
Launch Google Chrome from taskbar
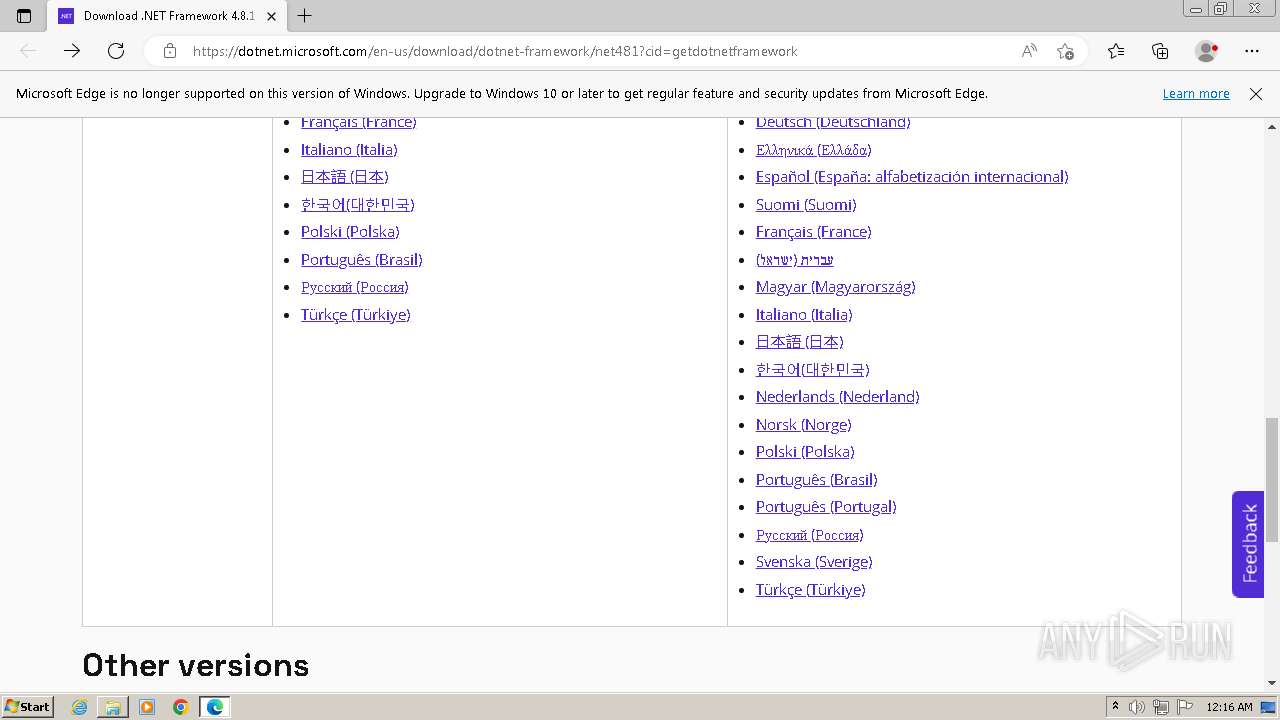click(x=181, y=707)
